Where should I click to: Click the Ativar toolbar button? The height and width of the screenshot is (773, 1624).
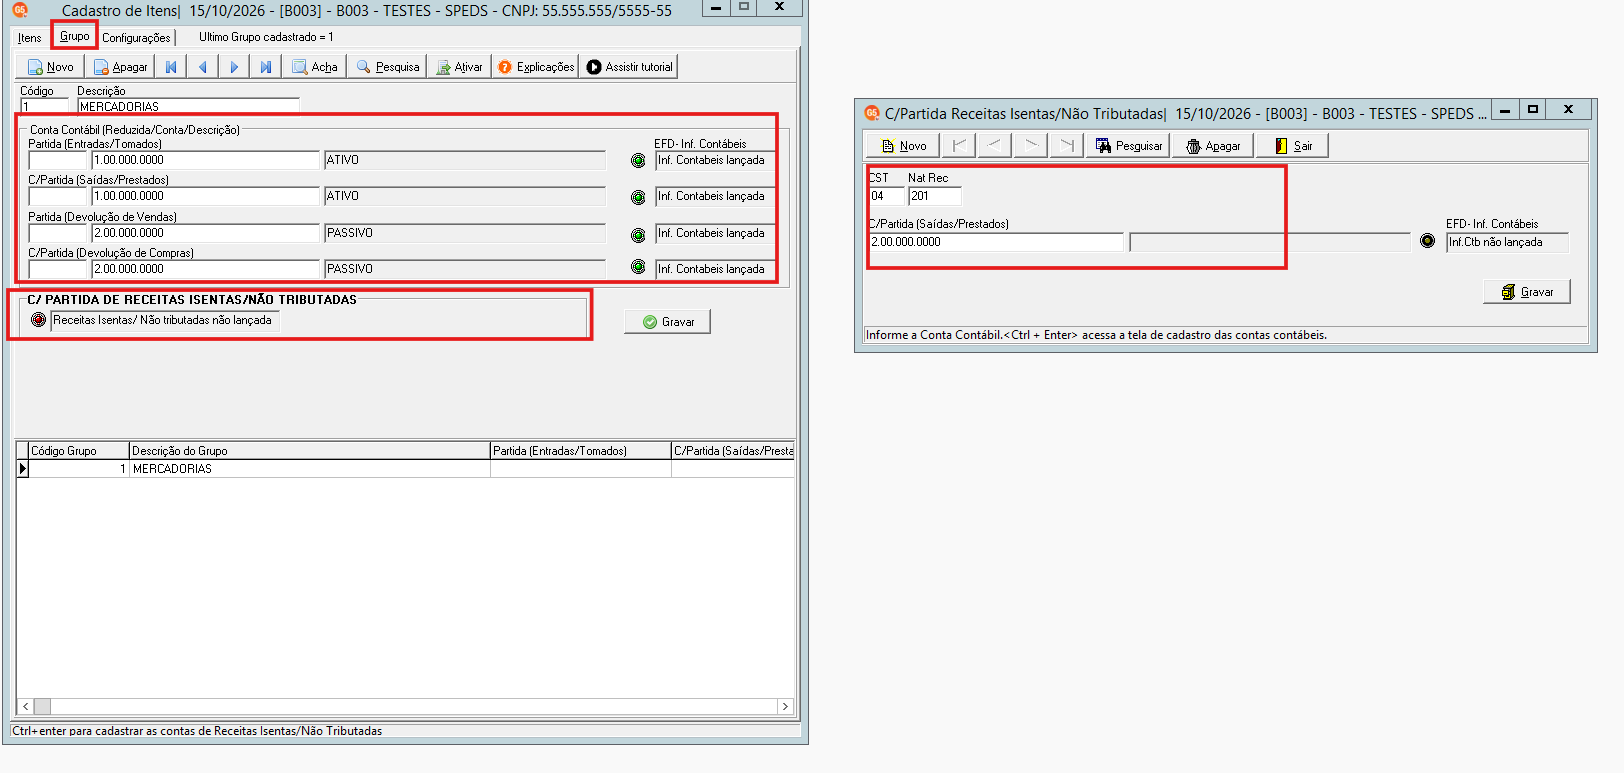pyautogui.click(x=459, y=67)
